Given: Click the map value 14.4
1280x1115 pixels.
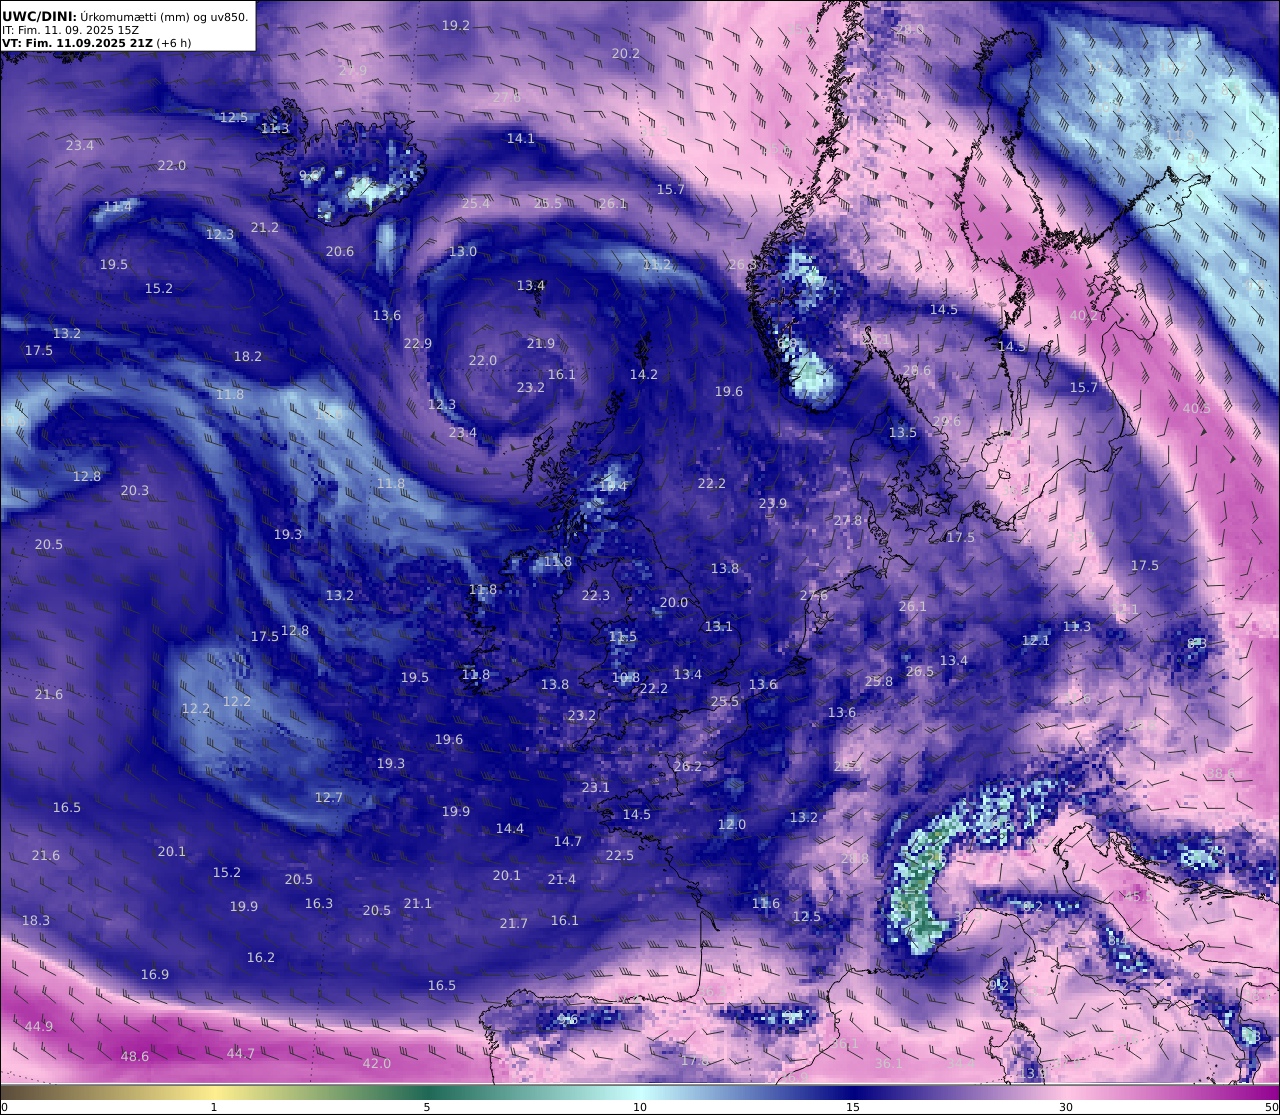Looking at the screenshot, I should pyautogui.click(x=510, y=828).
